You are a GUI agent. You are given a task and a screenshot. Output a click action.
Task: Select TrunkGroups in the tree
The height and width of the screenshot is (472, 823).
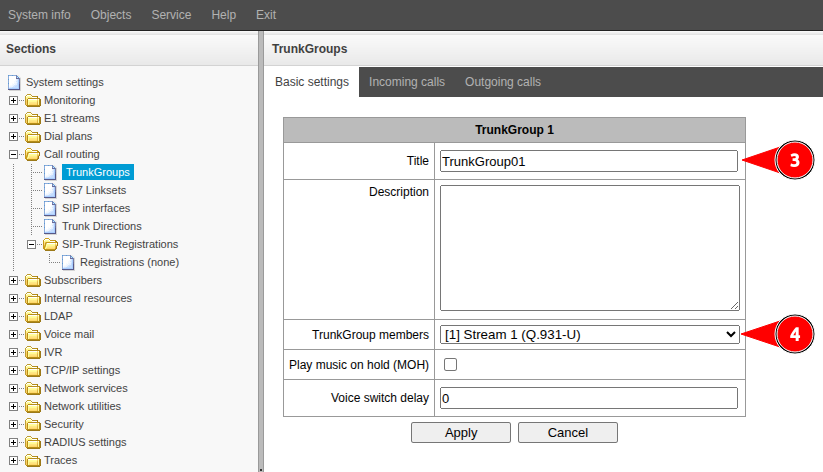(98, 172)
